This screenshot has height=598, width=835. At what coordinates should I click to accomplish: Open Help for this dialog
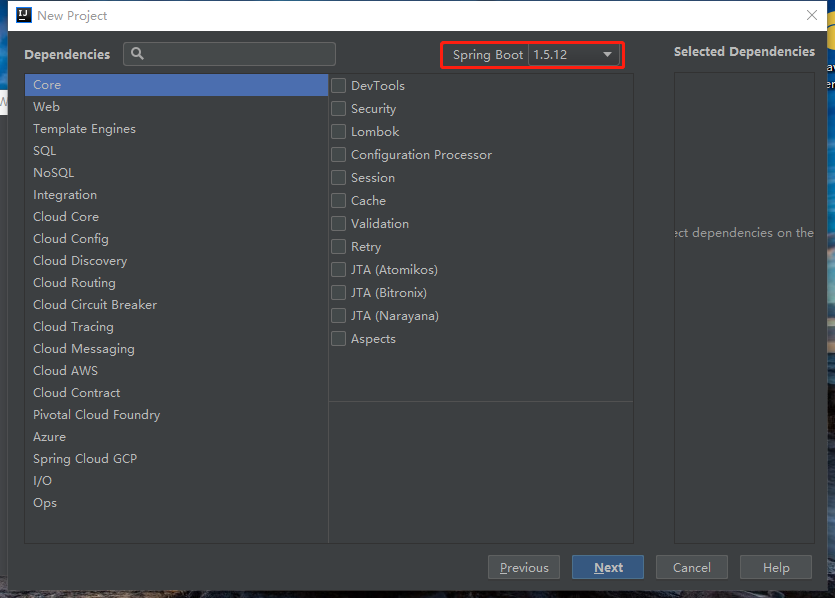pyautogui.click(x=776, y=567)
